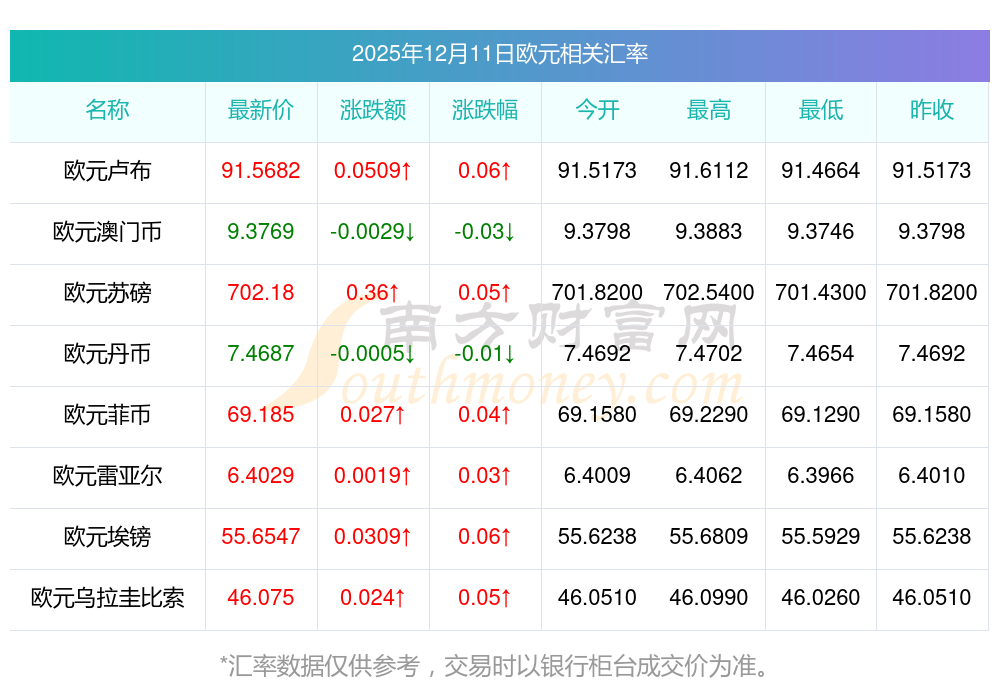Click the 涨跌幅 column header
1000x697 pixels.
485,110
